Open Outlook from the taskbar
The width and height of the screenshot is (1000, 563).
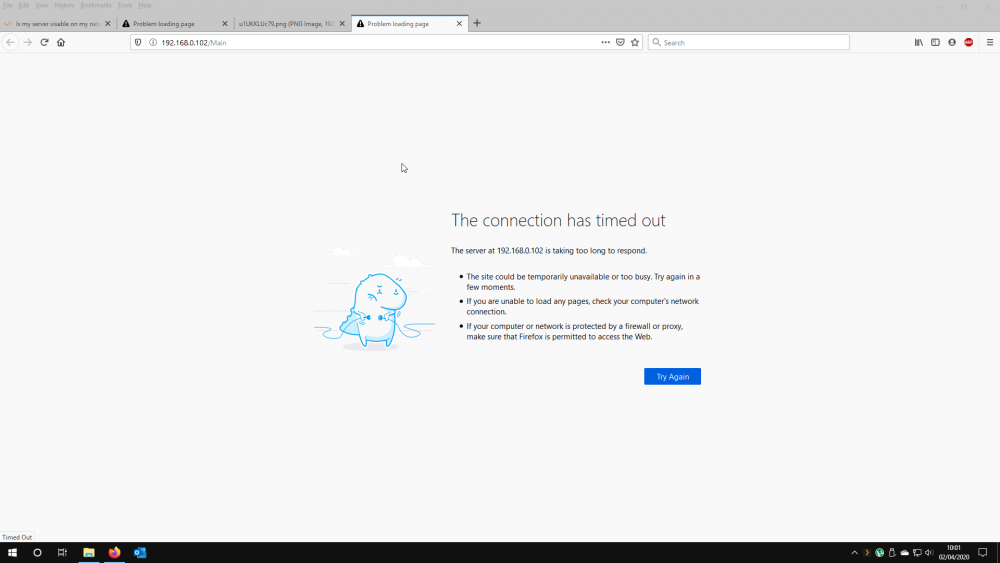pos(140,553)
